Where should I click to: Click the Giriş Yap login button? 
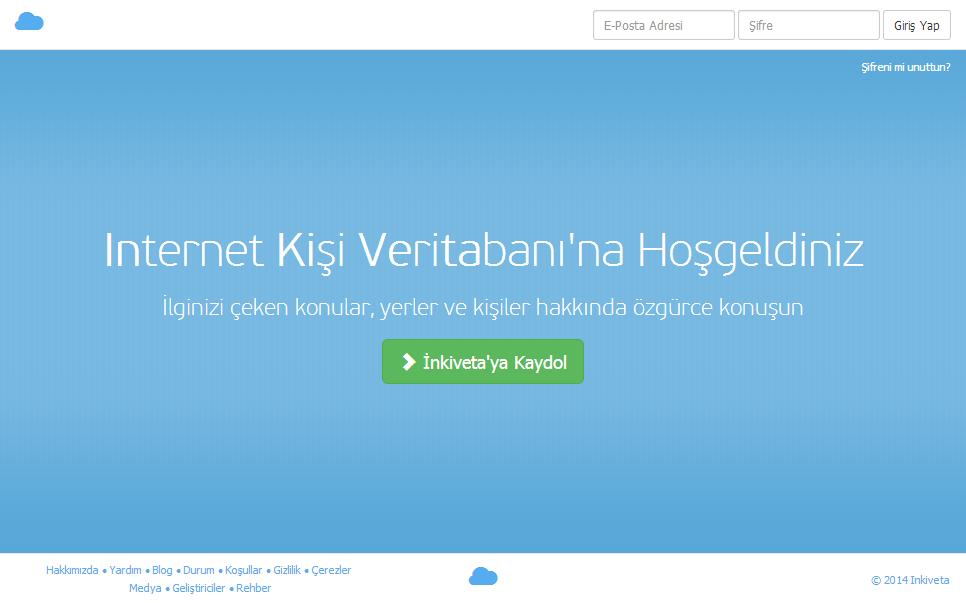pyautogui.click(x=917, y=25)
